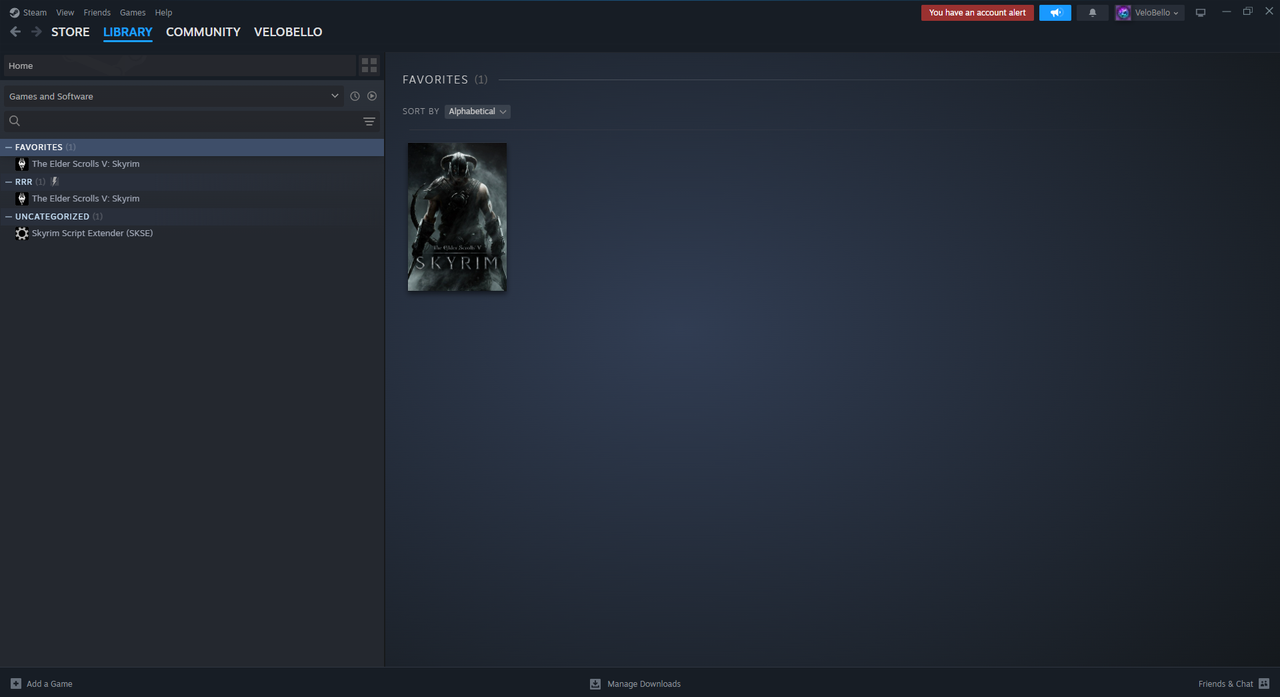Screen dimensions: 1280x697
Task: Toggle sort by recent activity clock icon
Action: tap(355, 96)
